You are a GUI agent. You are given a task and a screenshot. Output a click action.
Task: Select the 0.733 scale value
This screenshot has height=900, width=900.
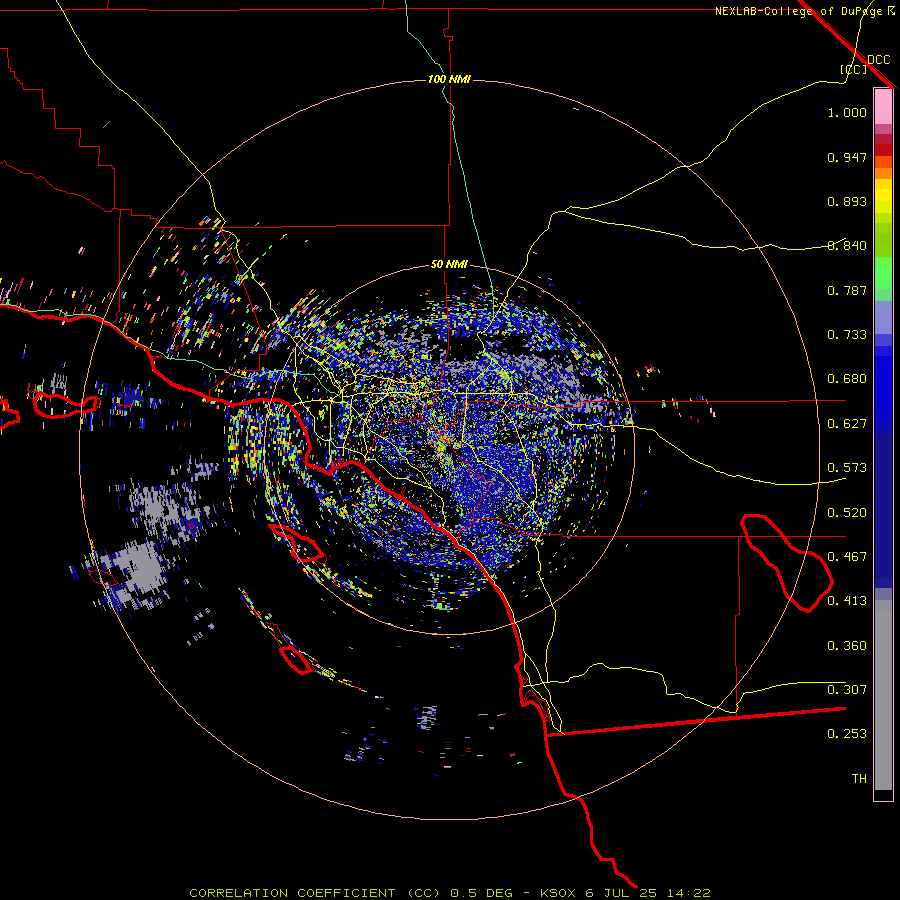(847, 335)
